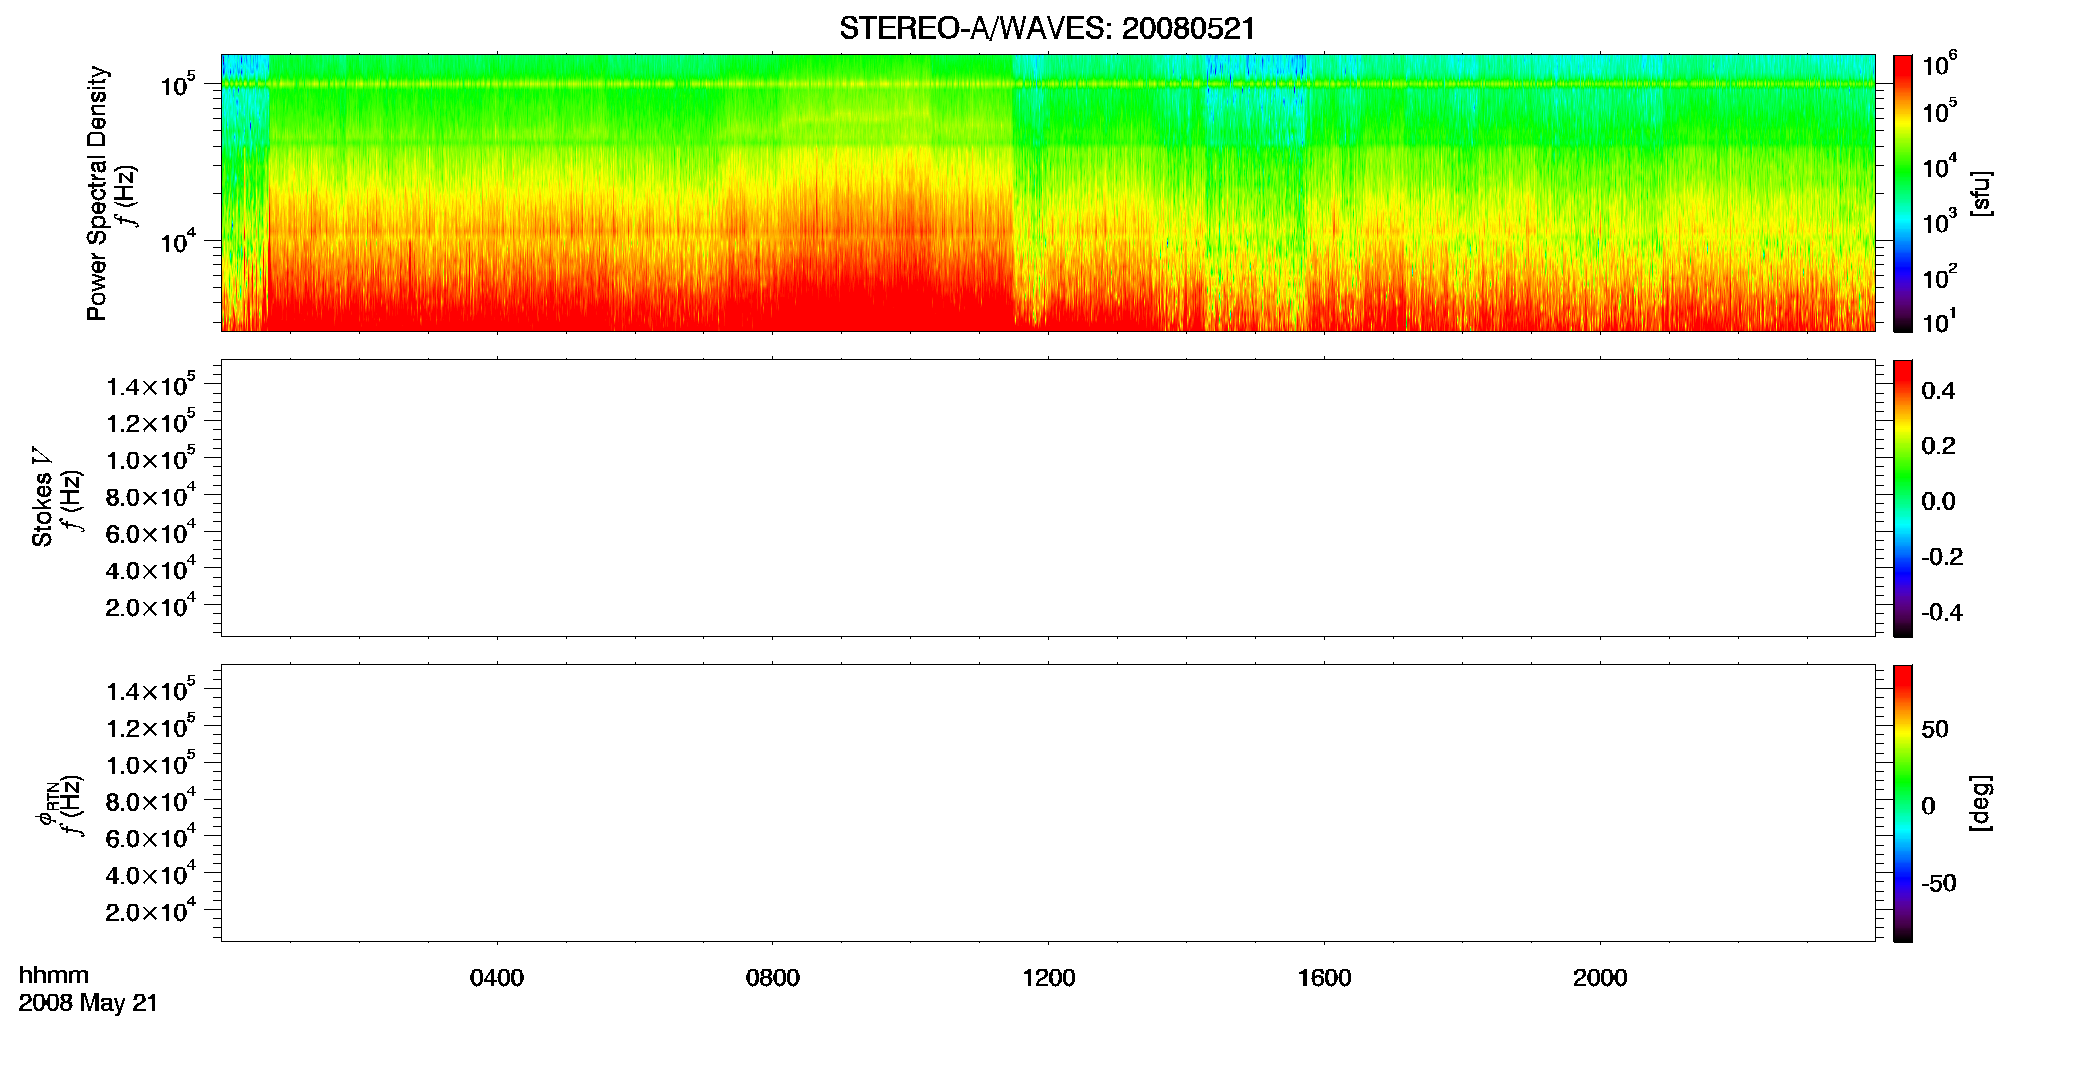This screenshot has height=1080, width=2096.
Task: Click the Power Spectral Density axis label
Action: [97, 193]
